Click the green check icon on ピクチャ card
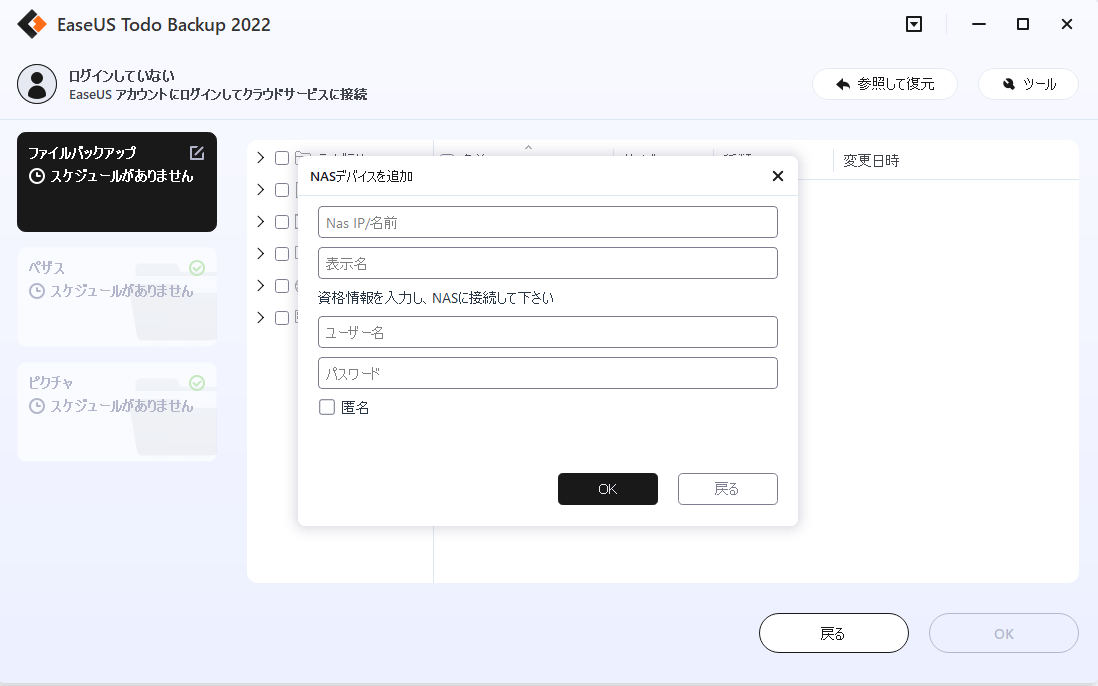Image resolution: width=1098 pixels, height=686 pixels. [x=197, y=382]
